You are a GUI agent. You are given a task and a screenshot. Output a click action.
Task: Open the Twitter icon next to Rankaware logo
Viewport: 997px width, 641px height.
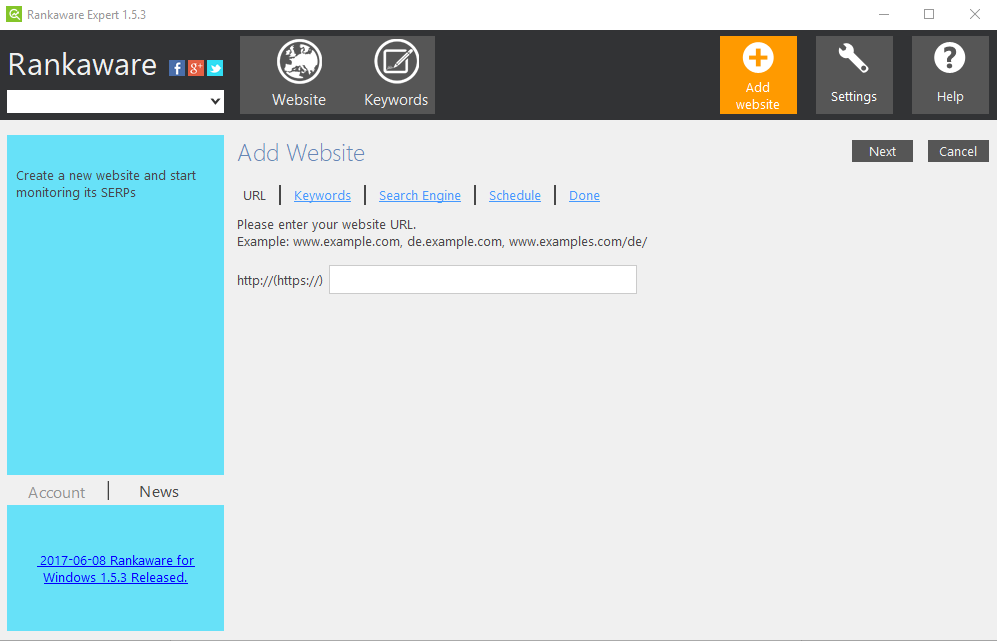point(215,67)
